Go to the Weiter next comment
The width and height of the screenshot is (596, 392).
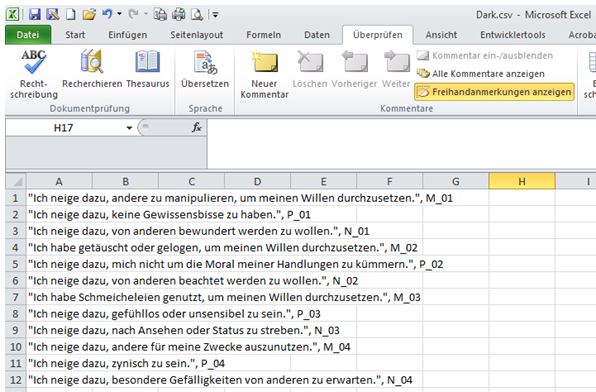[x=396, y=69]
